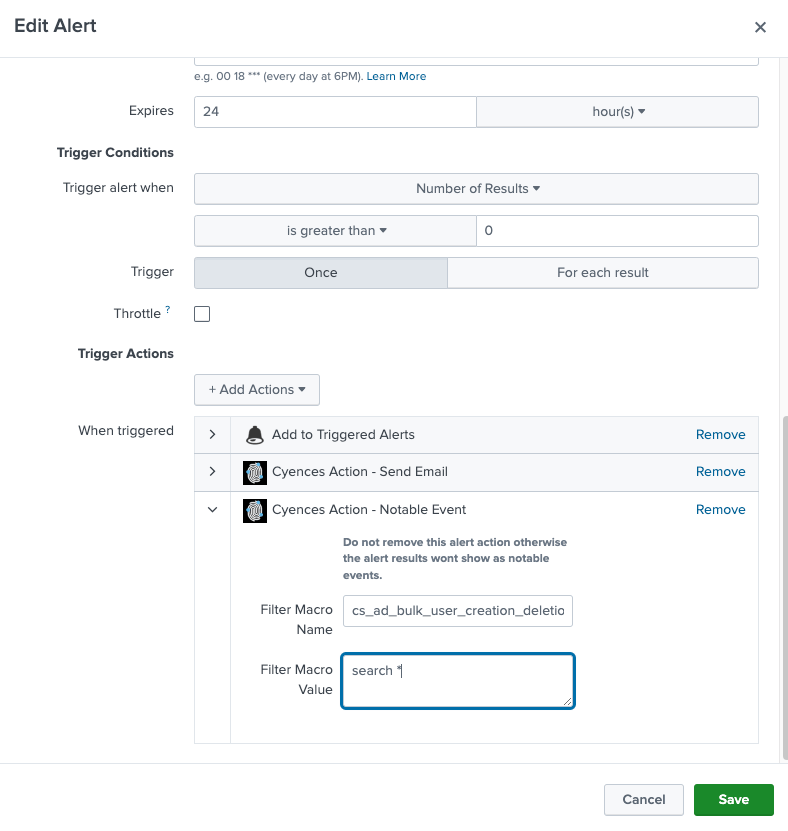Open the hour(s) unit dropdown

coord(616,111)
